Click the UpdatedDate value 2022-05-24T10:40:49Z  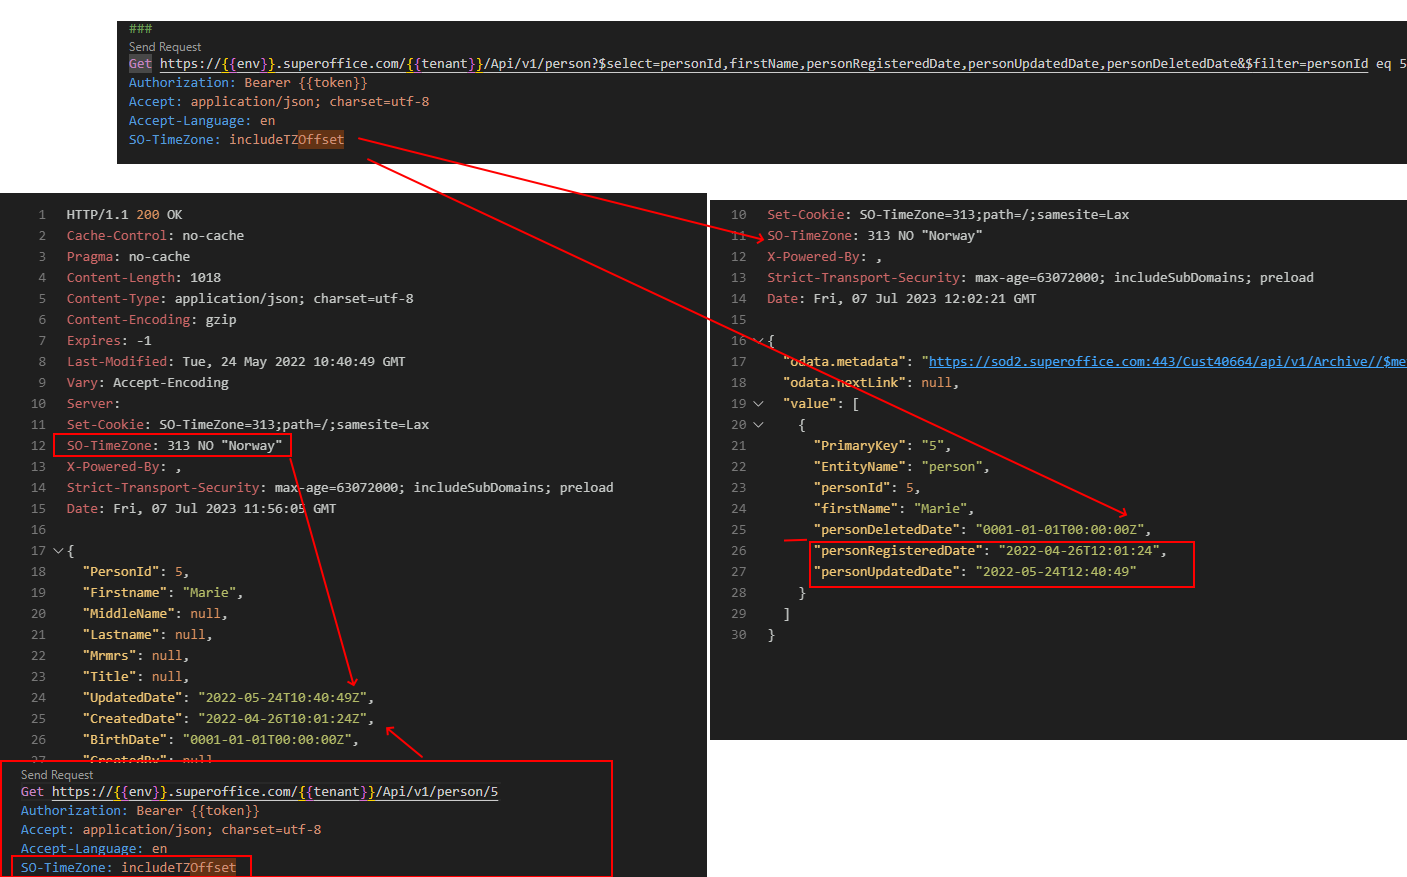(x=285, y=698)
